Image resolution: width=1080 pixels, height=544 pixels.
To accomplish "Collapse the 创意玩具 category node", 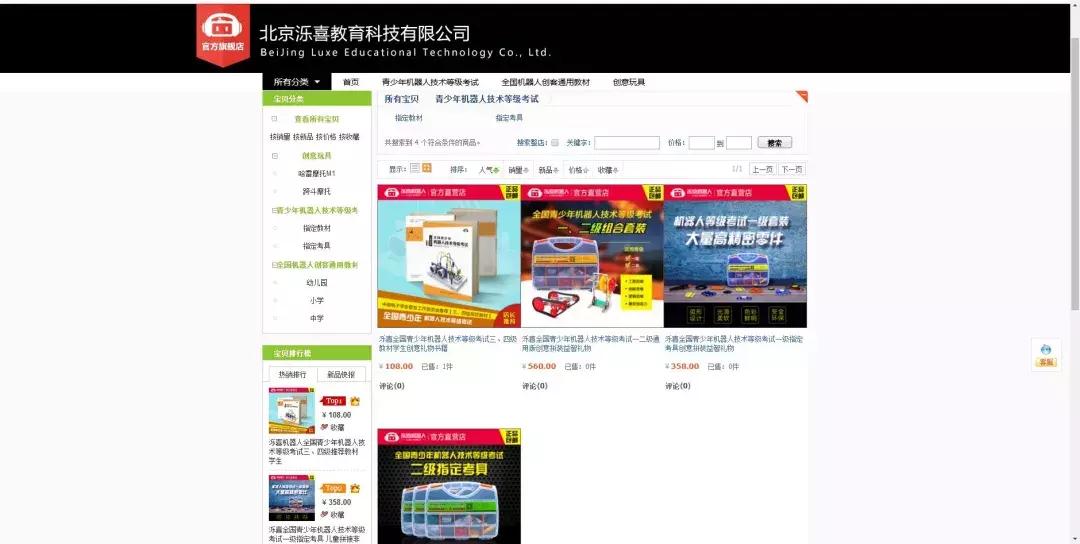I will (275, 156).
